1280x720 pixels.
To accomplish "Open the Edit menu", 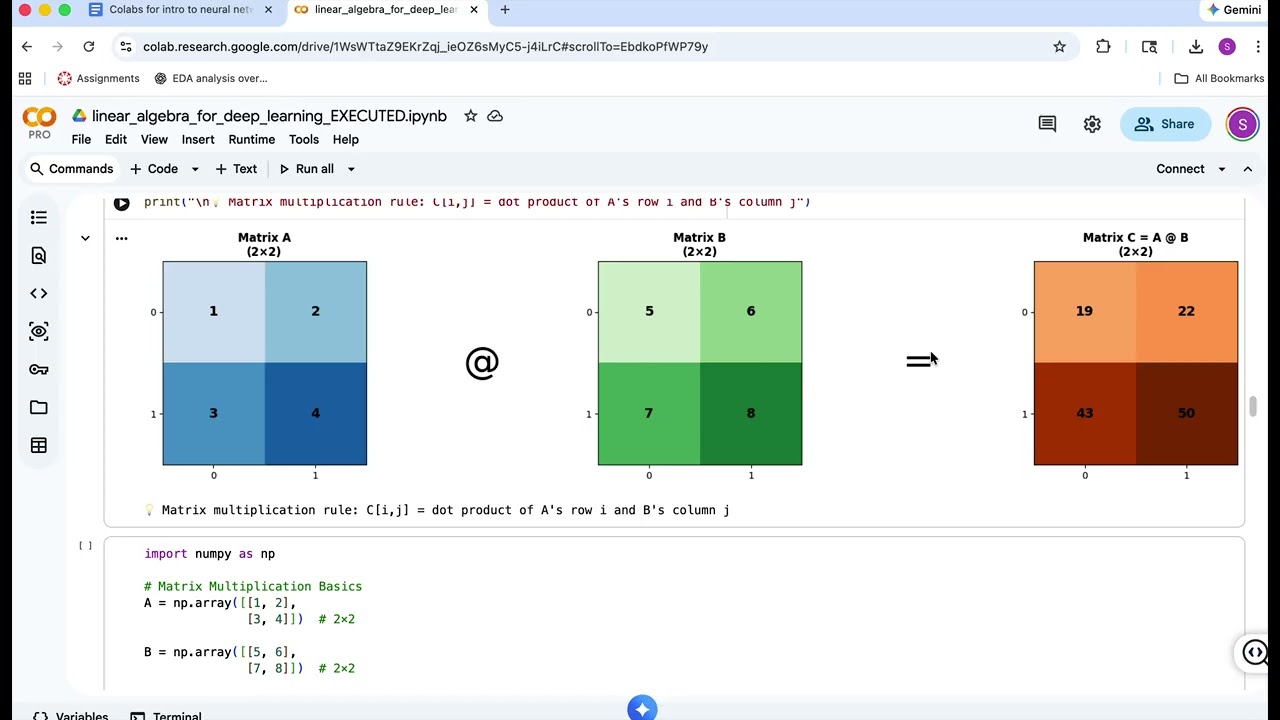I will (116, 139).
